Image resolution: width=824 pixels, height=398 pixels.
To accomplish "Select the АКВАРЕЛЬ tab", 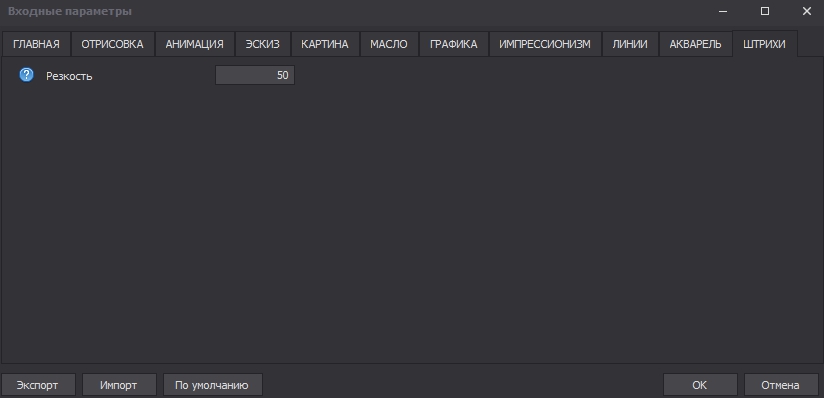I will (x=695, y=44).
